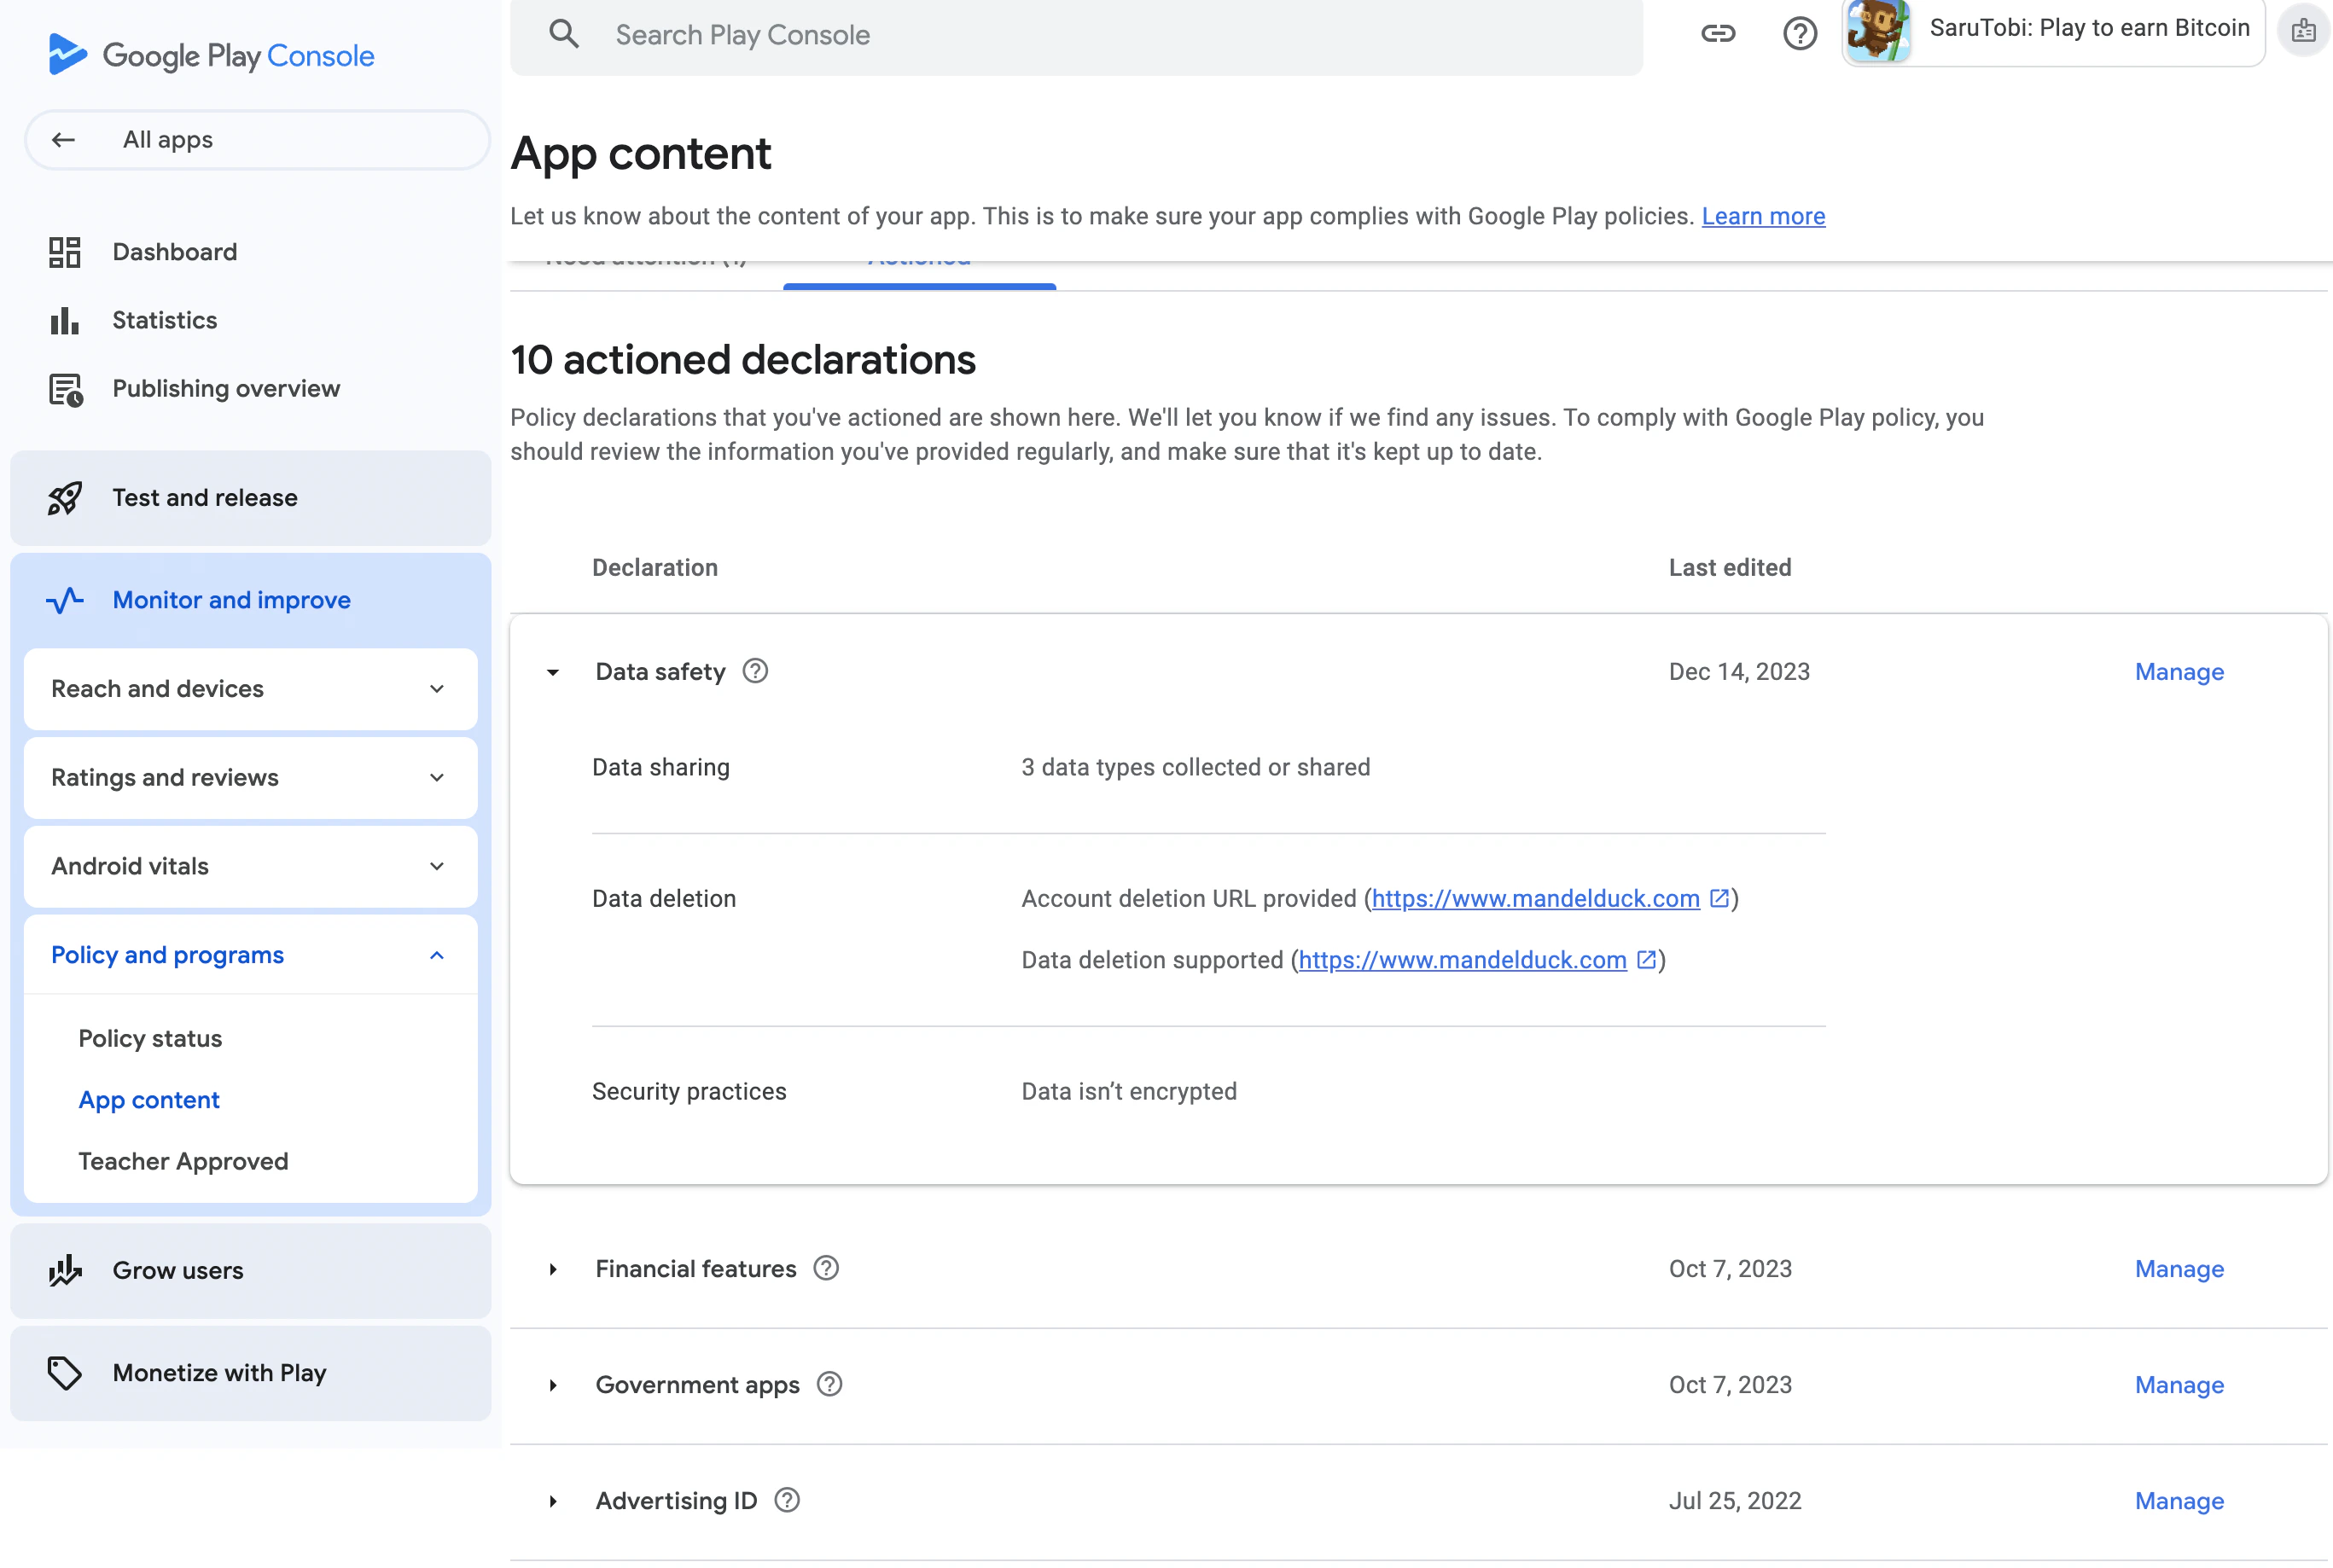Open the help question mark icon
Viewport: 2333px width, 1568px height.
click(x=1799, y=33)
